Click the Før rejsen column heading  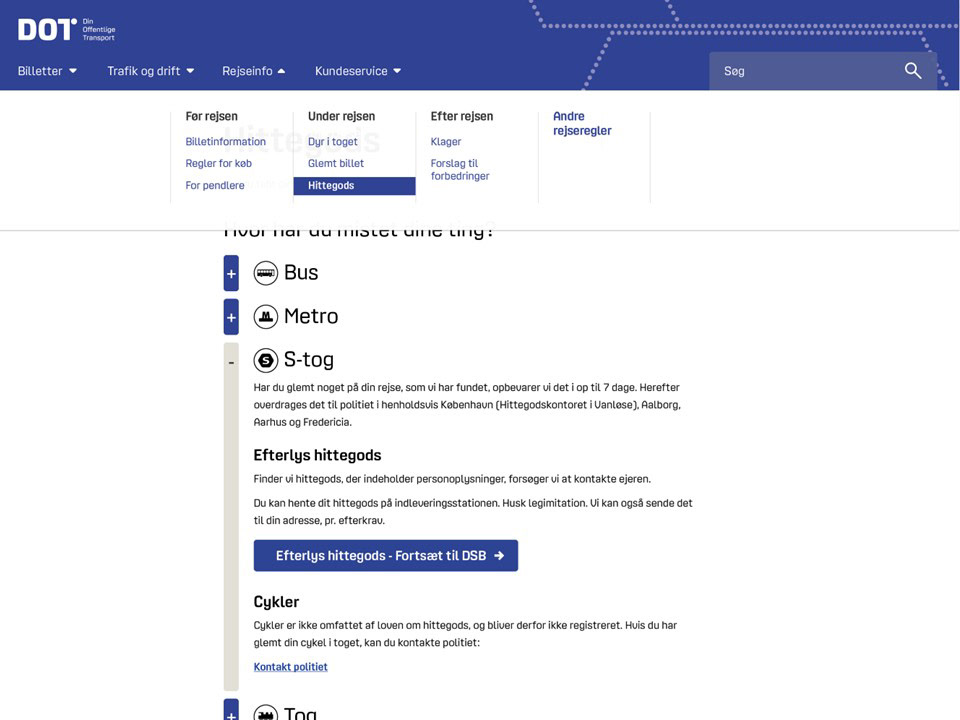coord(211,116)
